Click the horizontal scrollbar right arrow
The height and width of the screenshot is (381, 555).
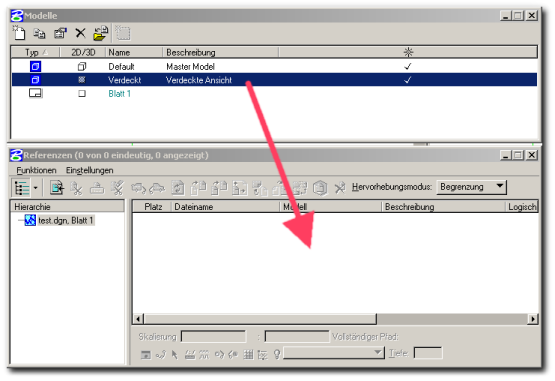pos(532,319)
